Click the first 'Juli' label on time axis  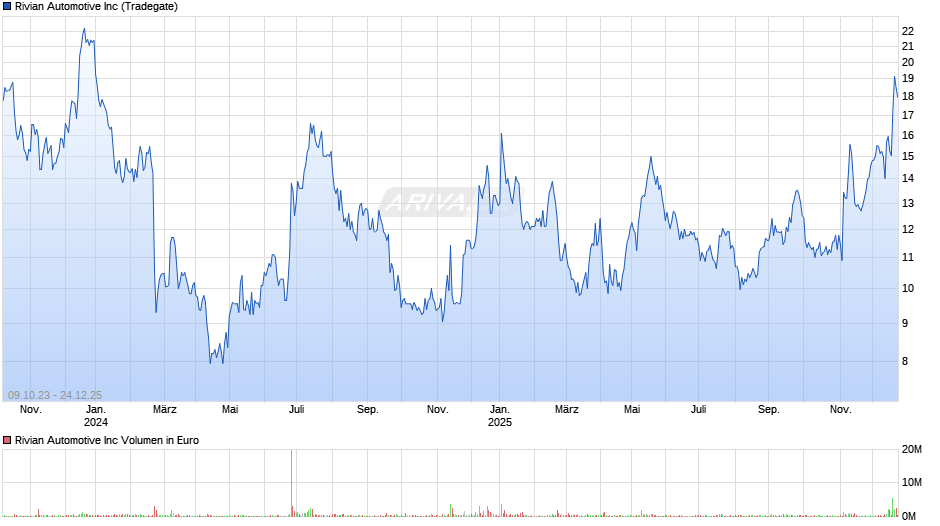297,410
